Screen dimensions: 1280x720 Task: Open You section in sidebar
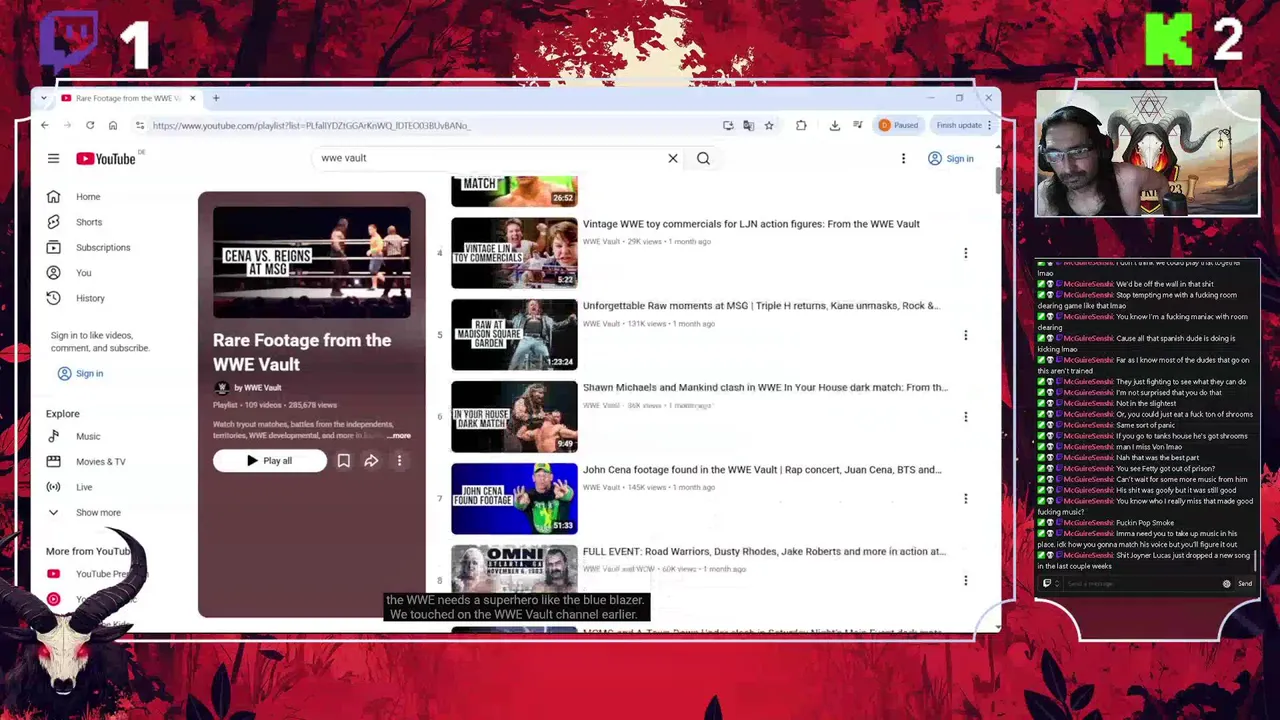pos(83,273)
